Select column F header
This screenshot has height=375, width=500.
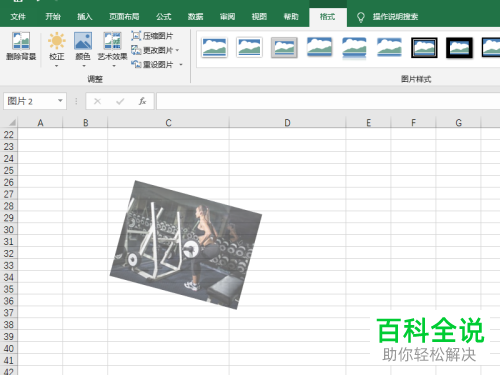(413, 123)
